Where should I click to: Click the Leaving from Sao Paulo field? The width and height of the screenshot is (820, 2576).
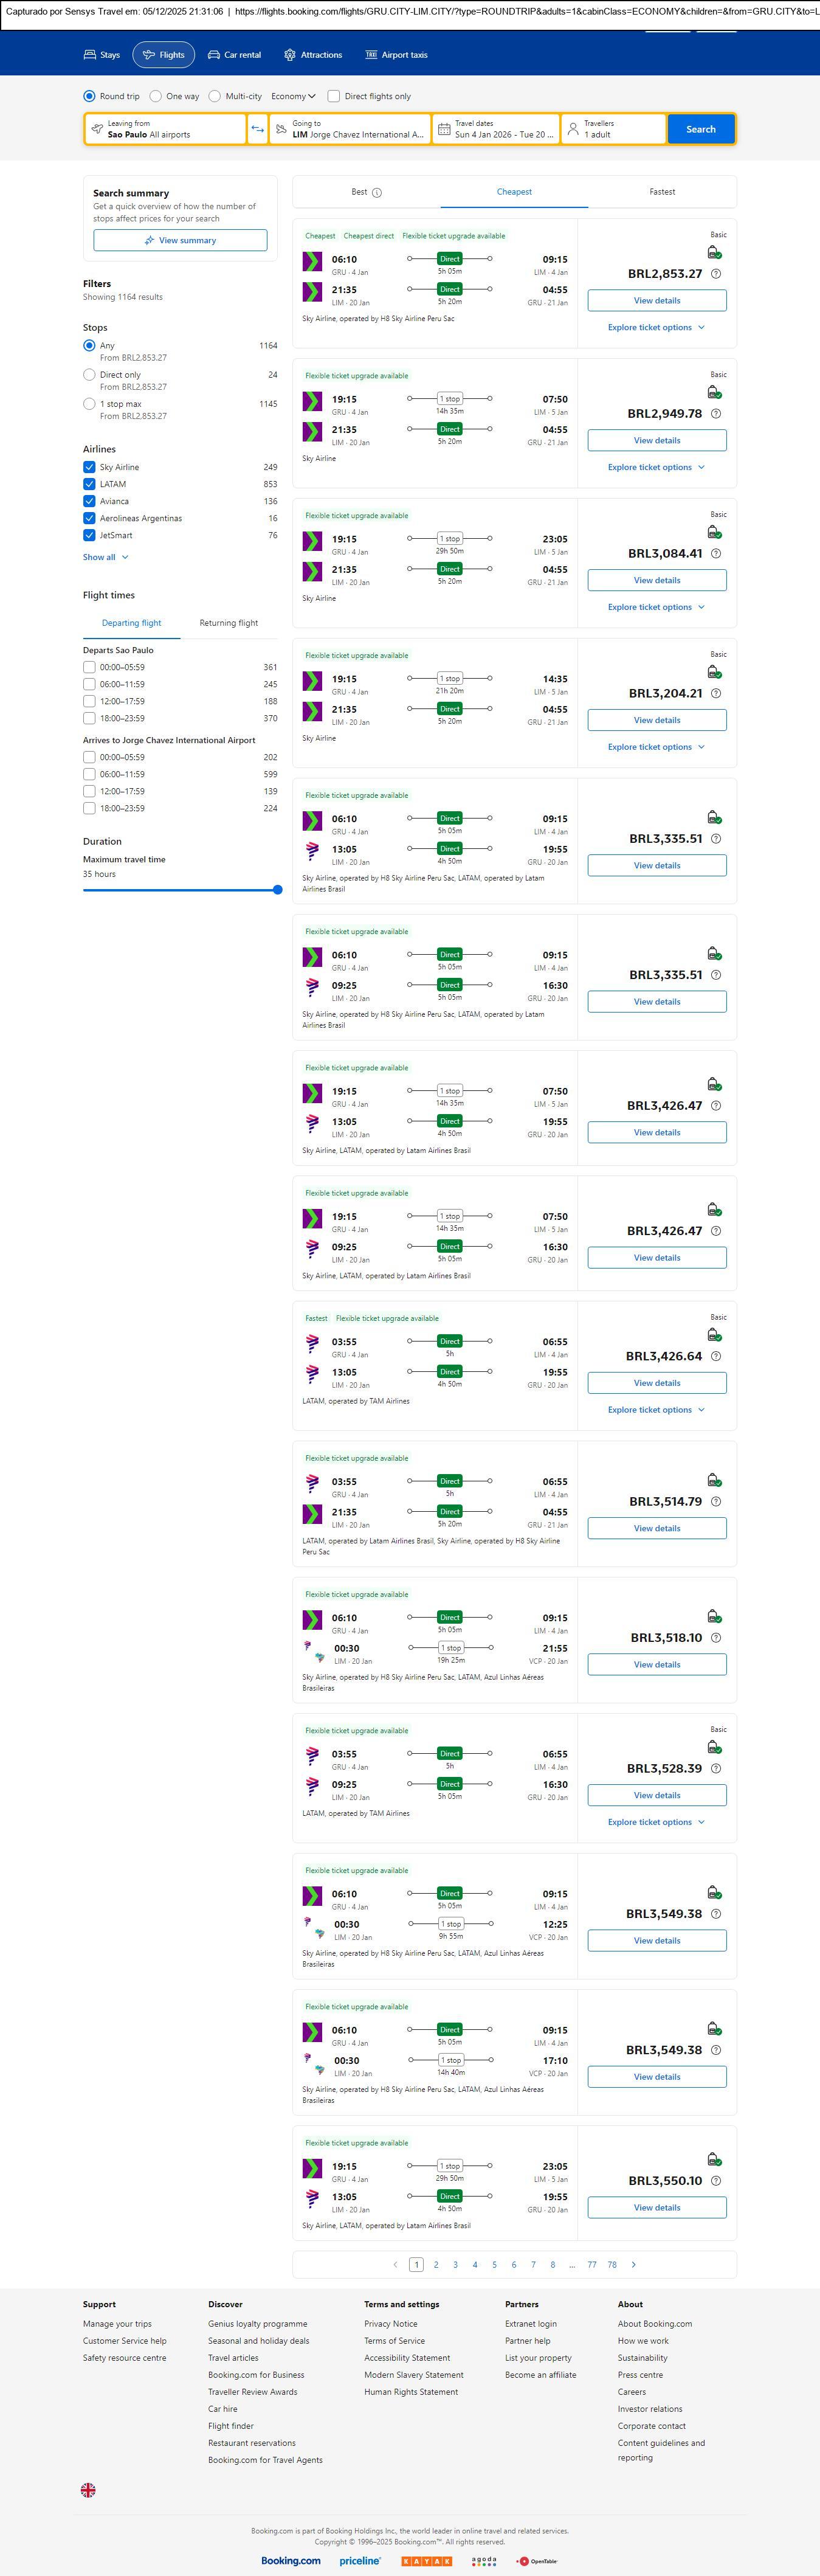tap(165, 129)
